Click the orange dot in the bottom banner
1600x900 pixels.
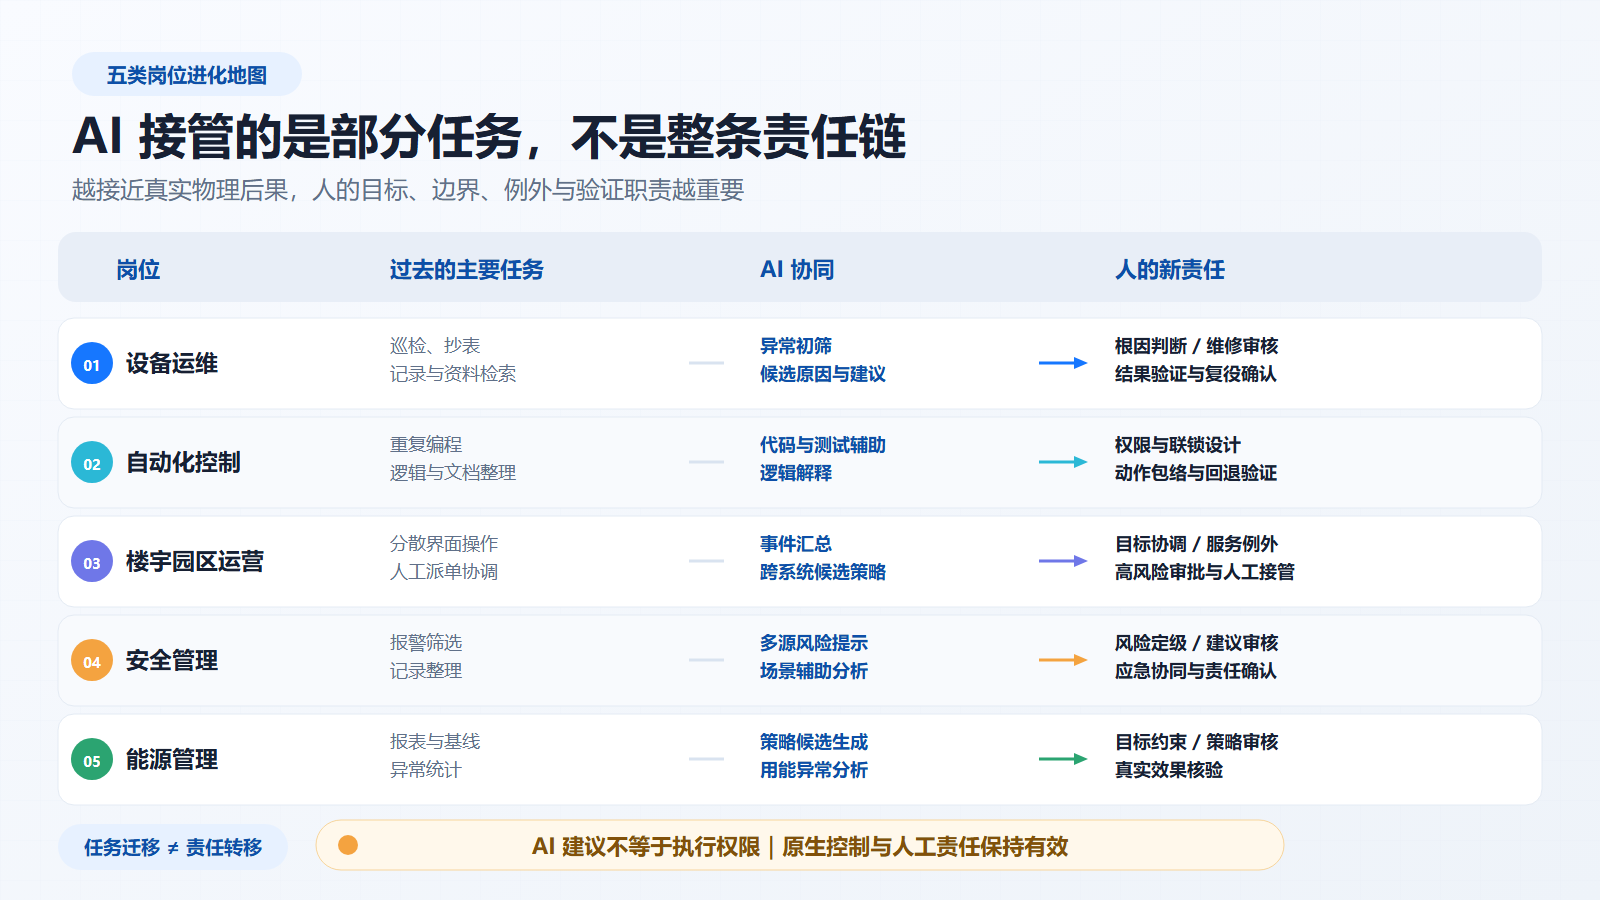point(348,845)
